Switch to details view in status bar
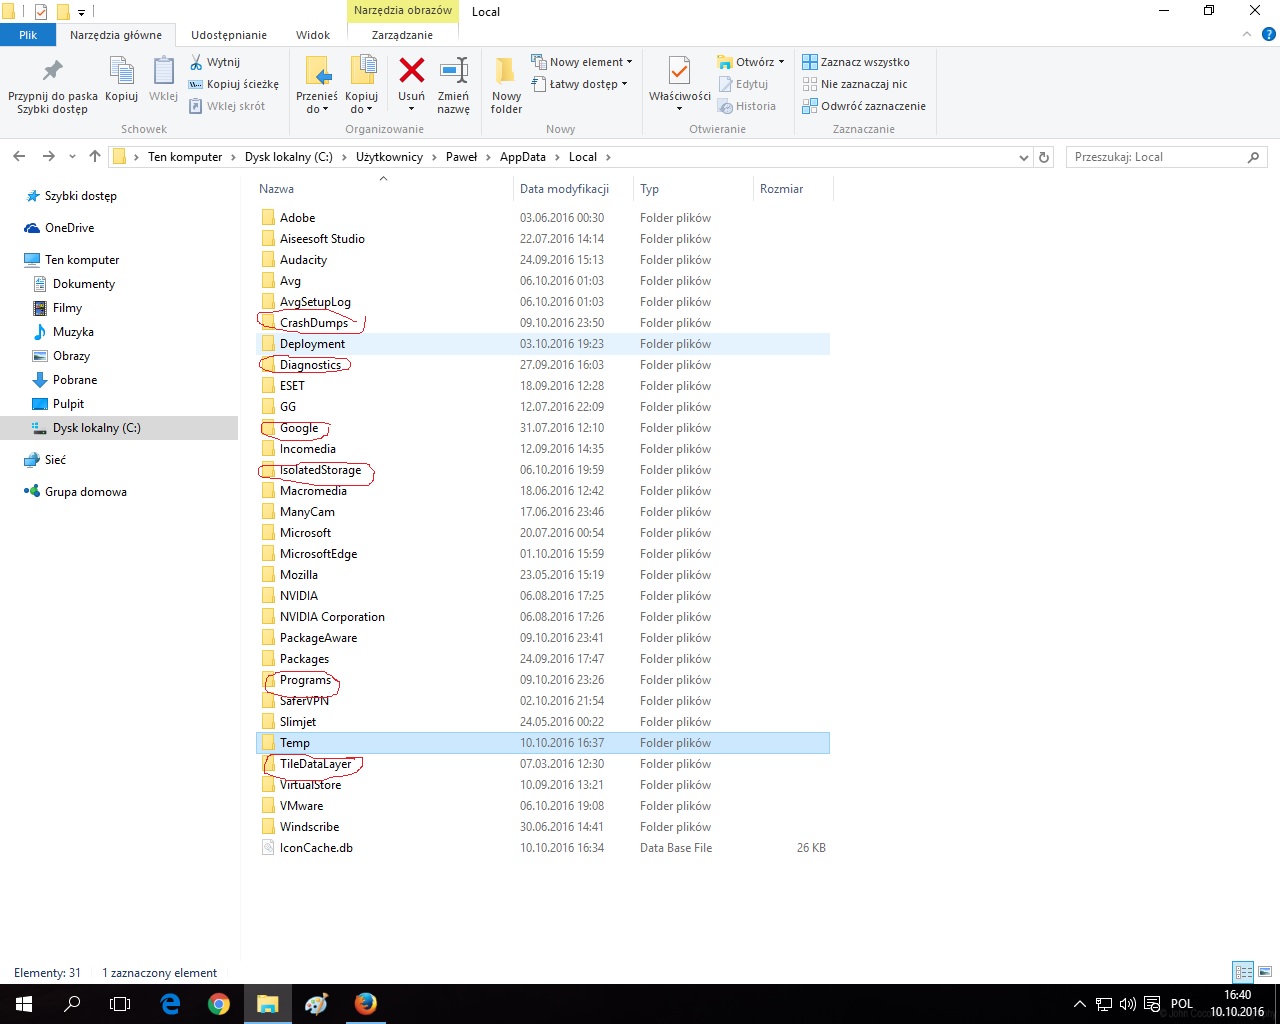 pyautogui.click(x=1243, y=972)
